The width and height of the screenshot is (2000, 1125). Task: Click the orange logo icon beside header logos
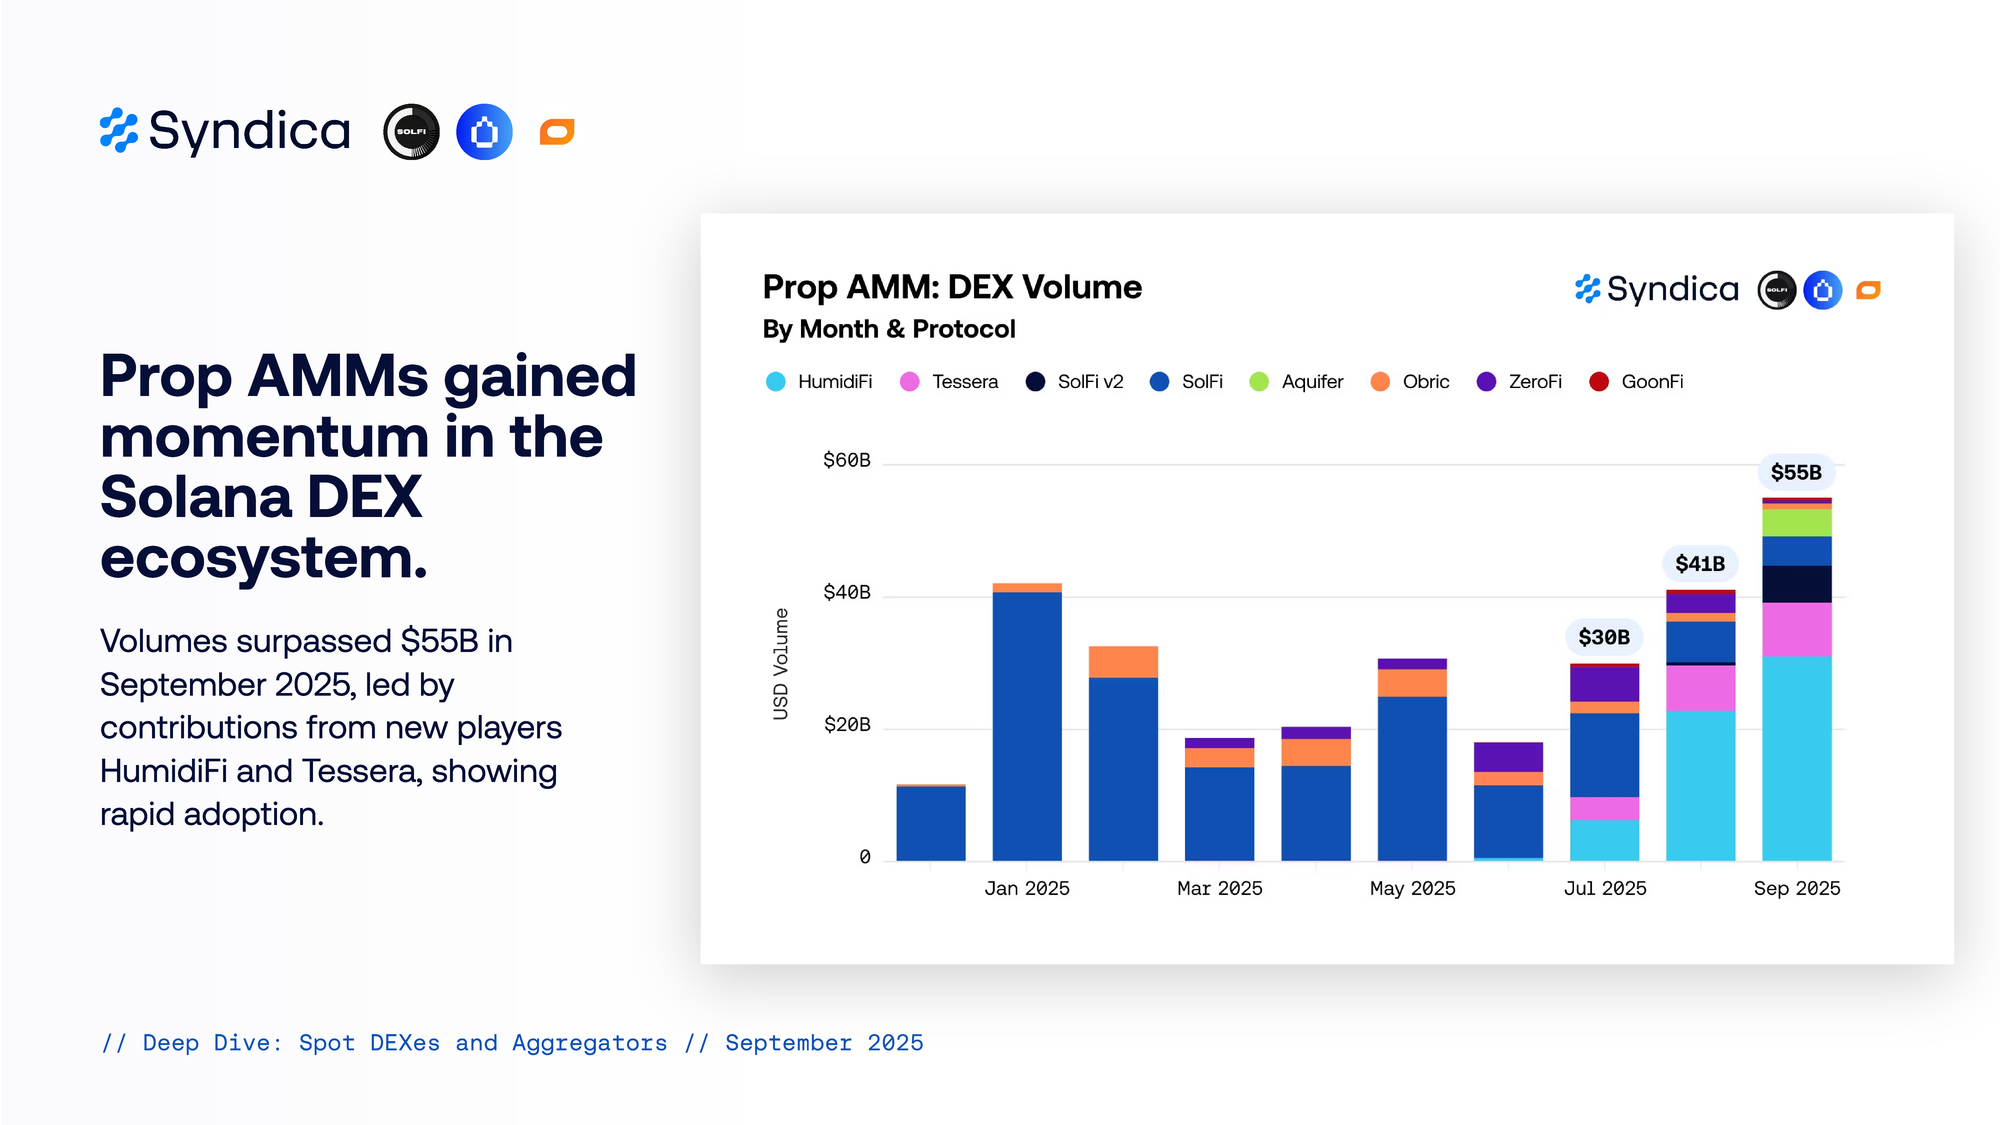click(557, 132)
